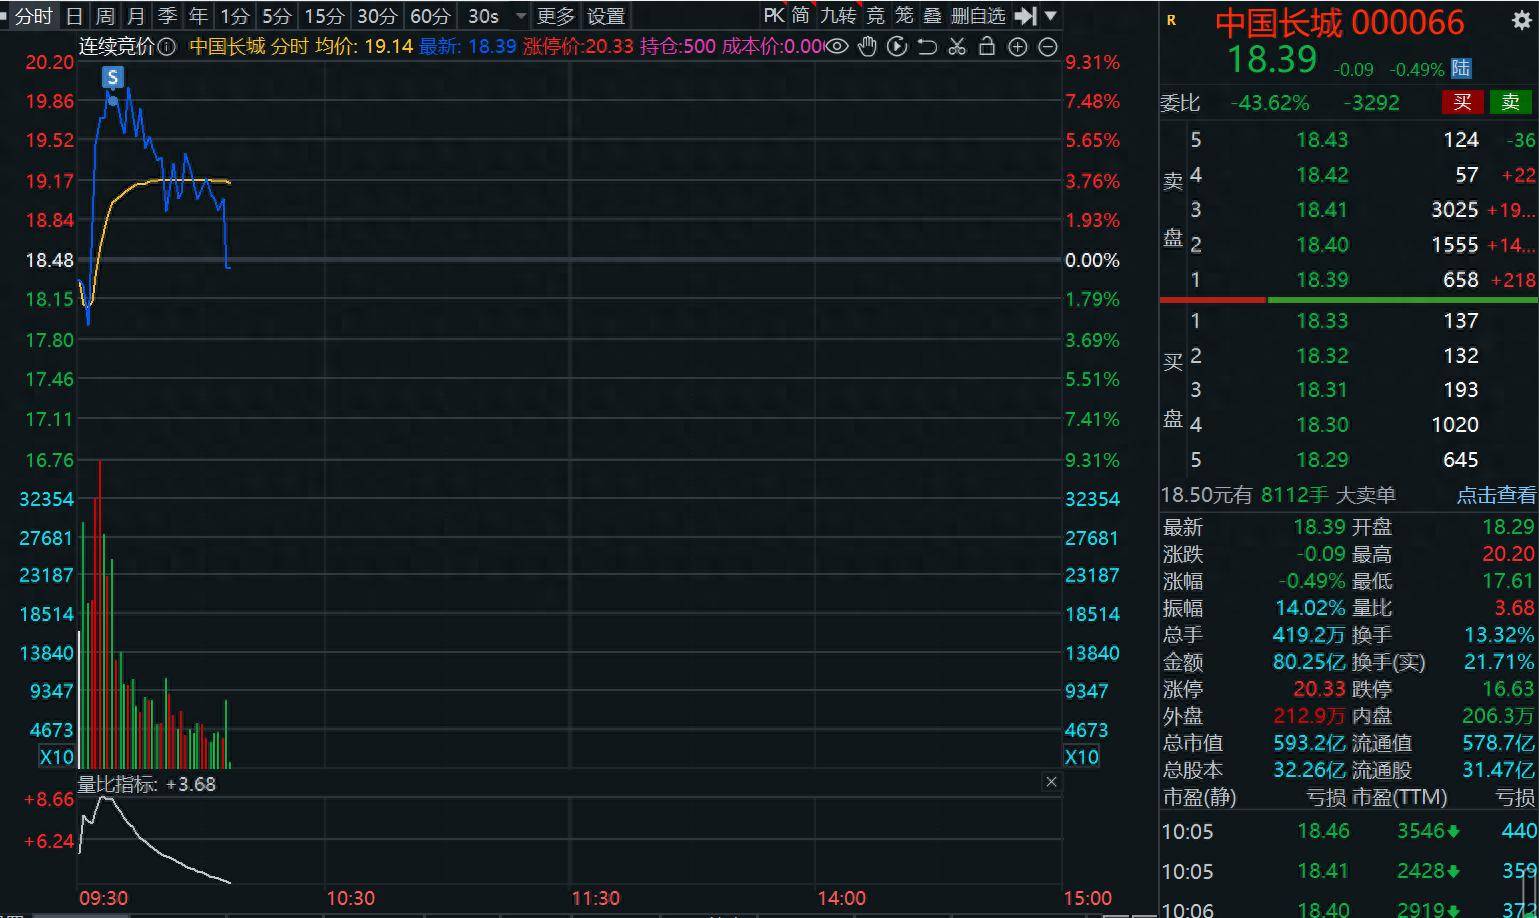Click the 连续竞价 label above the chart
1539x918 pixels.
[117, 46]
